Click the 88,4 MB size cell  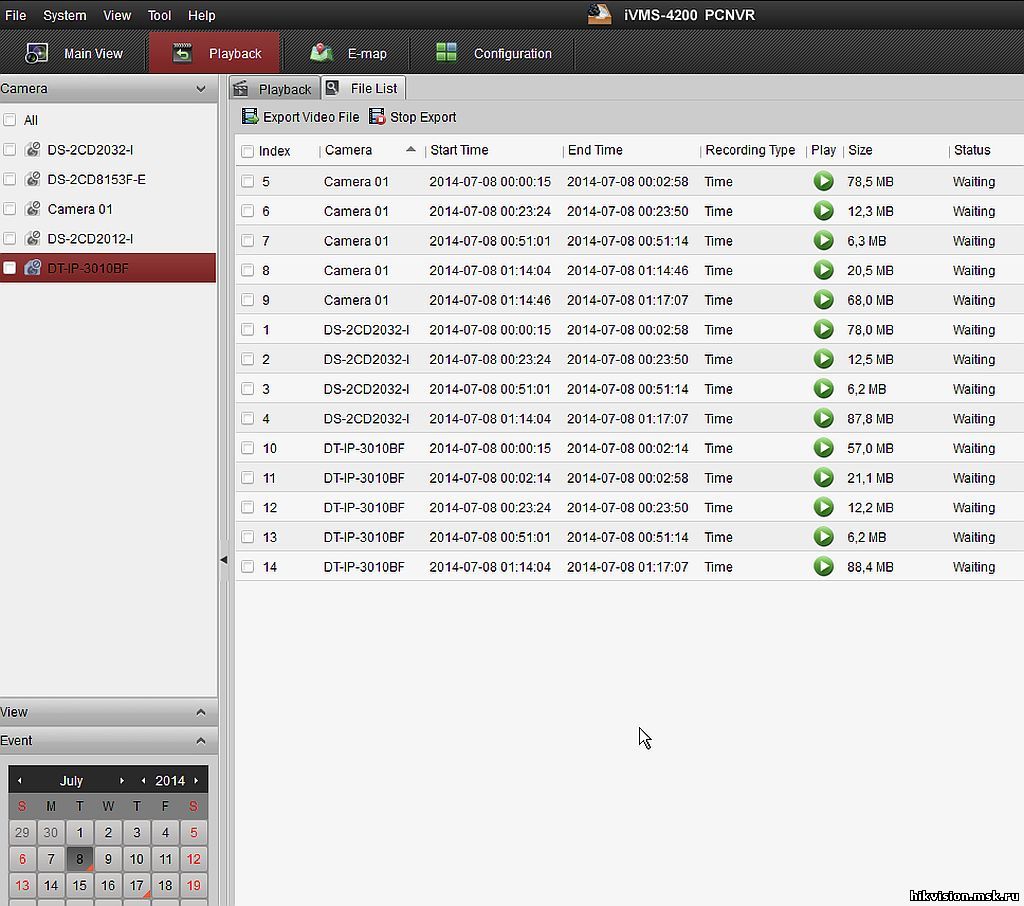click(870, 567)
